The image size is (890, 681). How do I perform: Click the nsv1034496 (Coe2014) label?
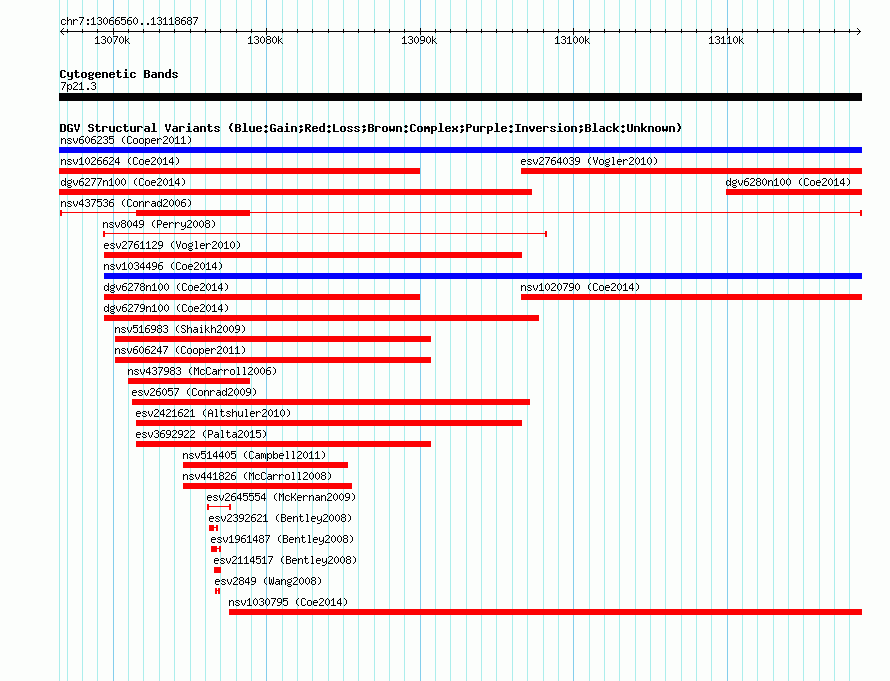tap(163, 266)
